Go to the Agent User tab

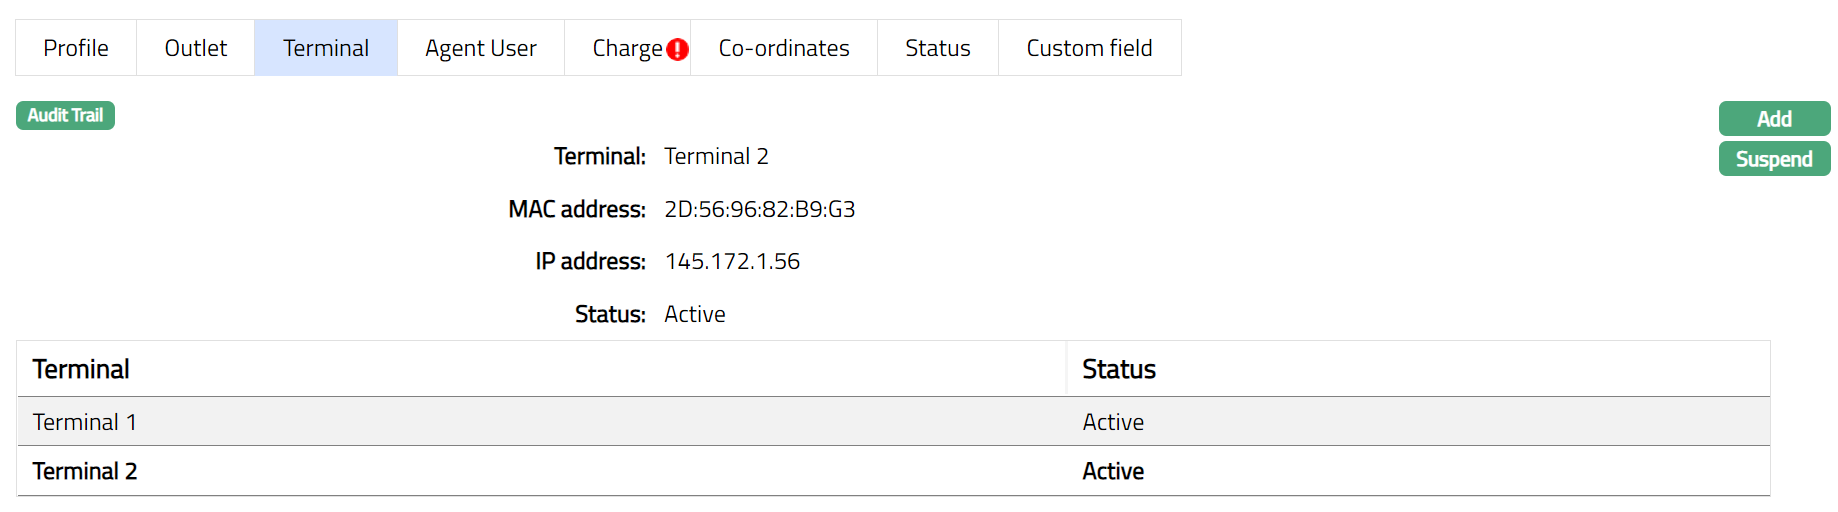[481, 48]
